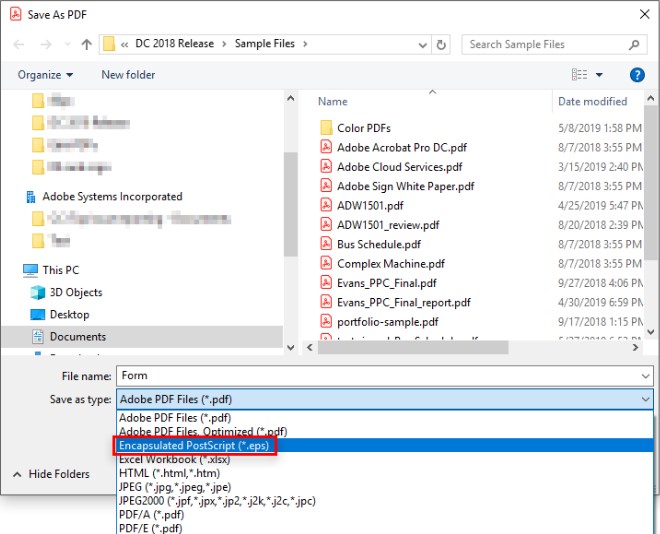660x534 pixels.
Task: Expand address bar previous locations dropdown
Action: (422, 45)
